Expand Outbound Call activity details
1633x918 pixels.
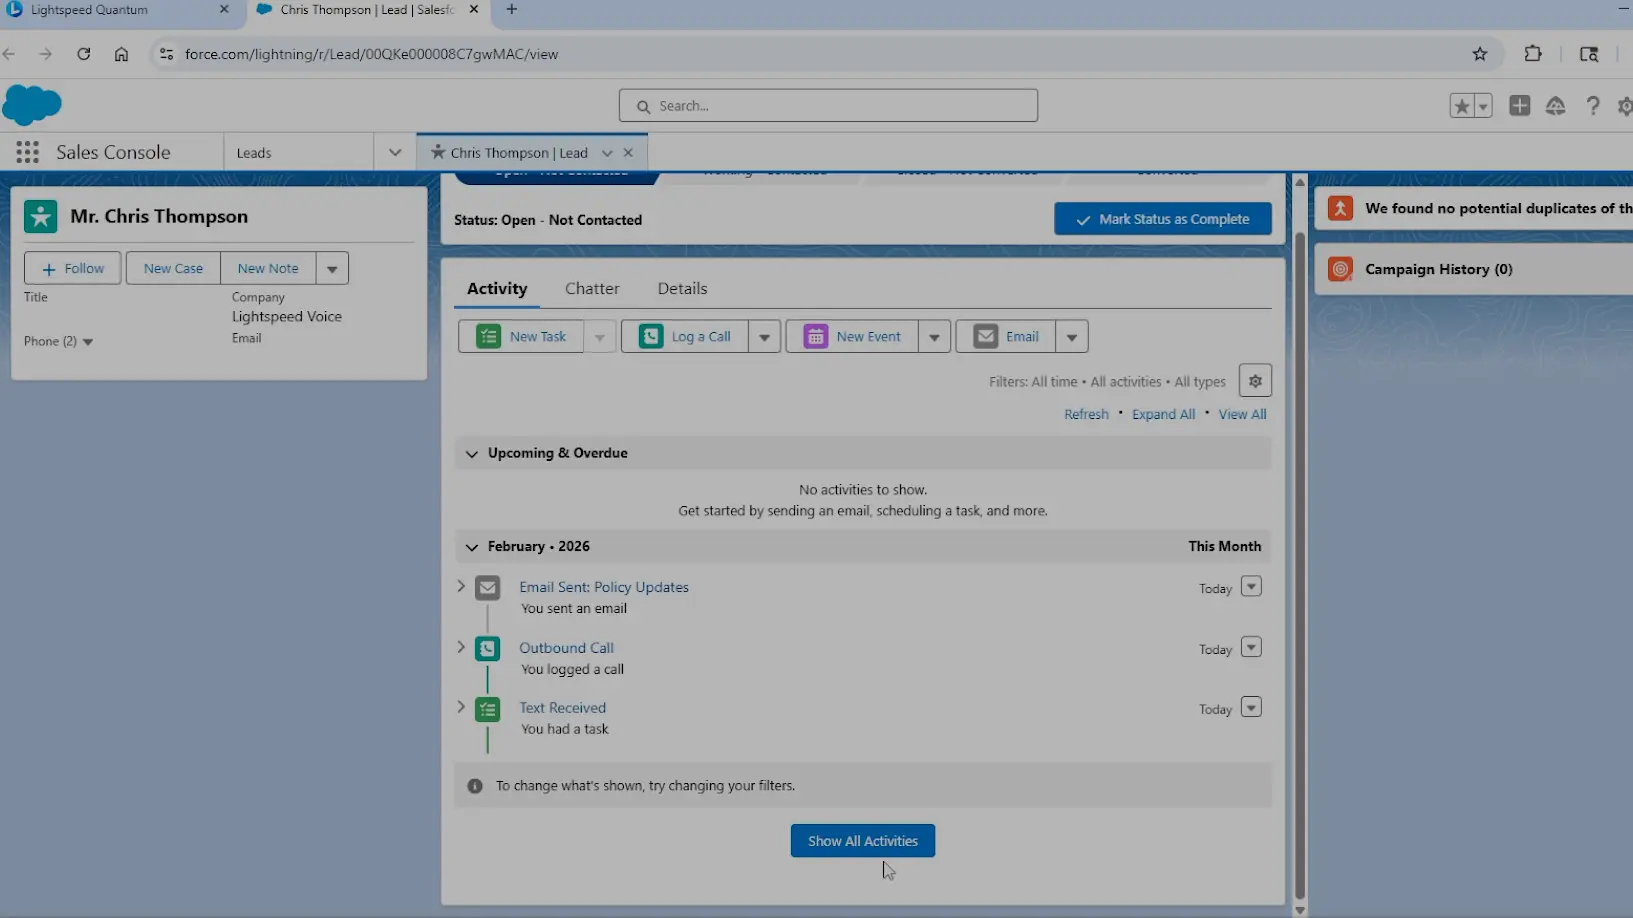[461, 647]
